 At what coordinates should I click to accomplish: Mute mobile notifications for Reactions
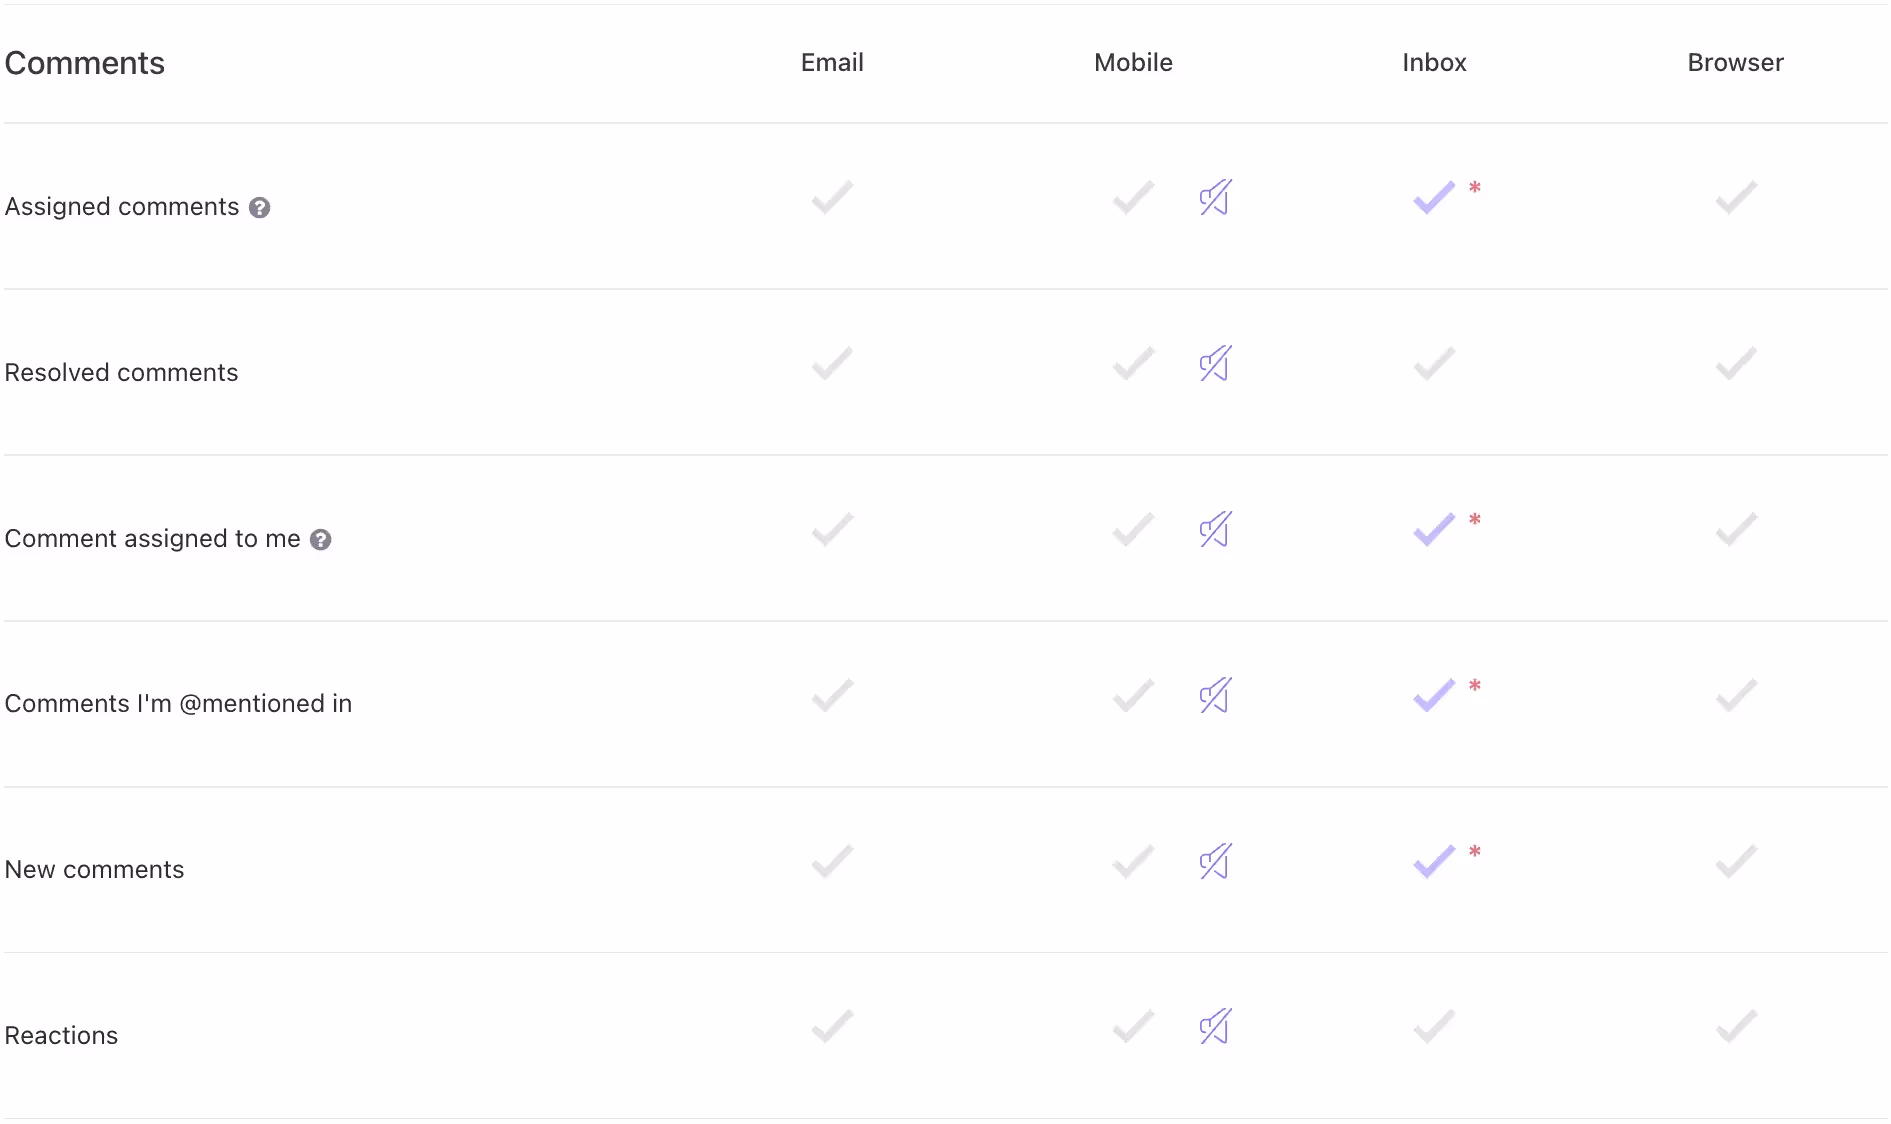[x=1214, y=1027]
